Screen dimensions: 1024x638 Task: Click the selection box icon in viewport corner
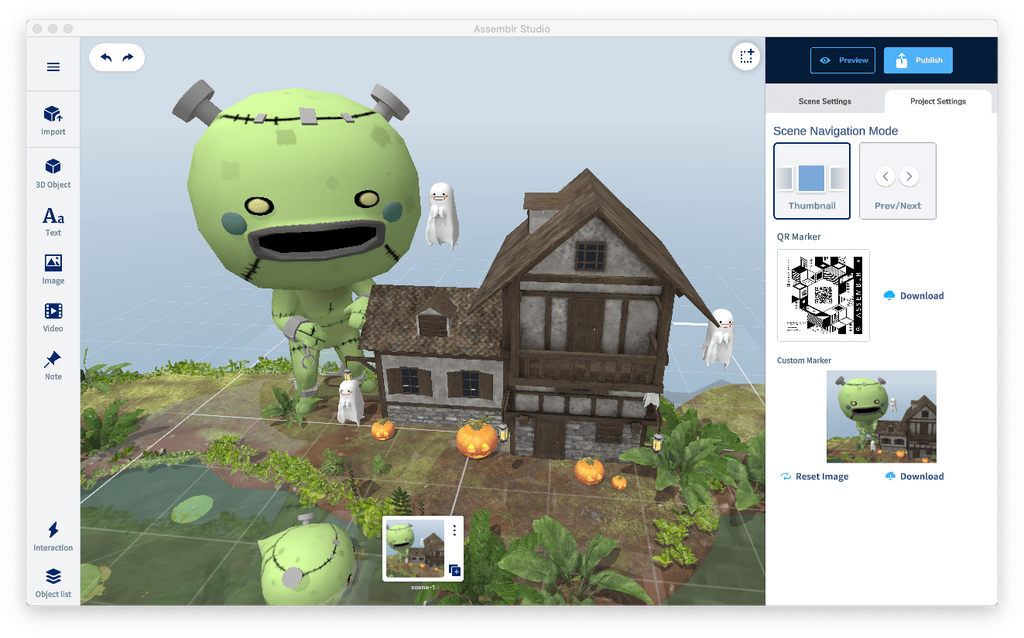pyautogui.click(x=746, y=57)
